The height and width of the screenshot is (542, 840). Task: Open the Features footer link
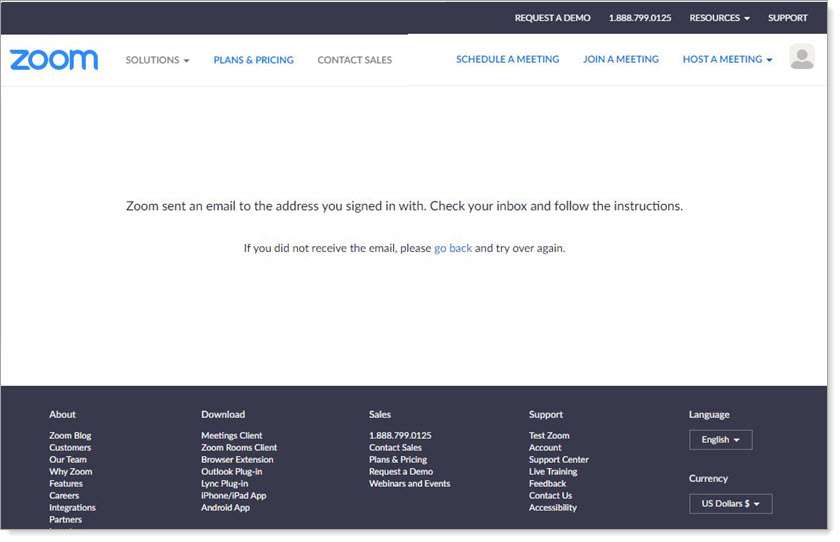pyautogui.click(x=66, y=484)
